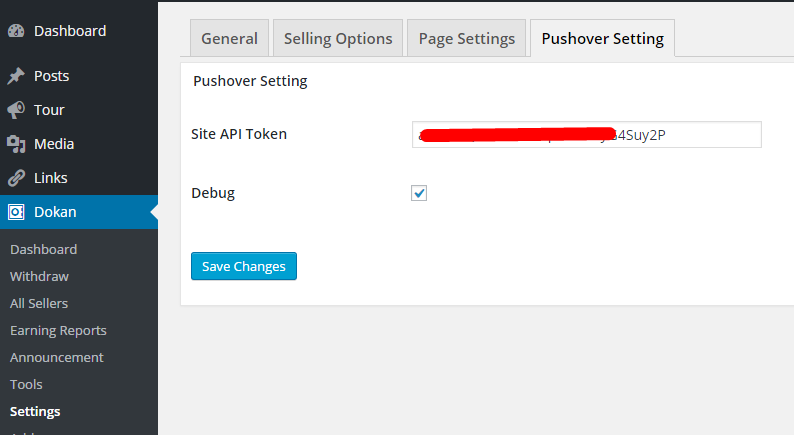Switch to the General tab
Viewport: 794px width, 435px height.
coord(229,38)
